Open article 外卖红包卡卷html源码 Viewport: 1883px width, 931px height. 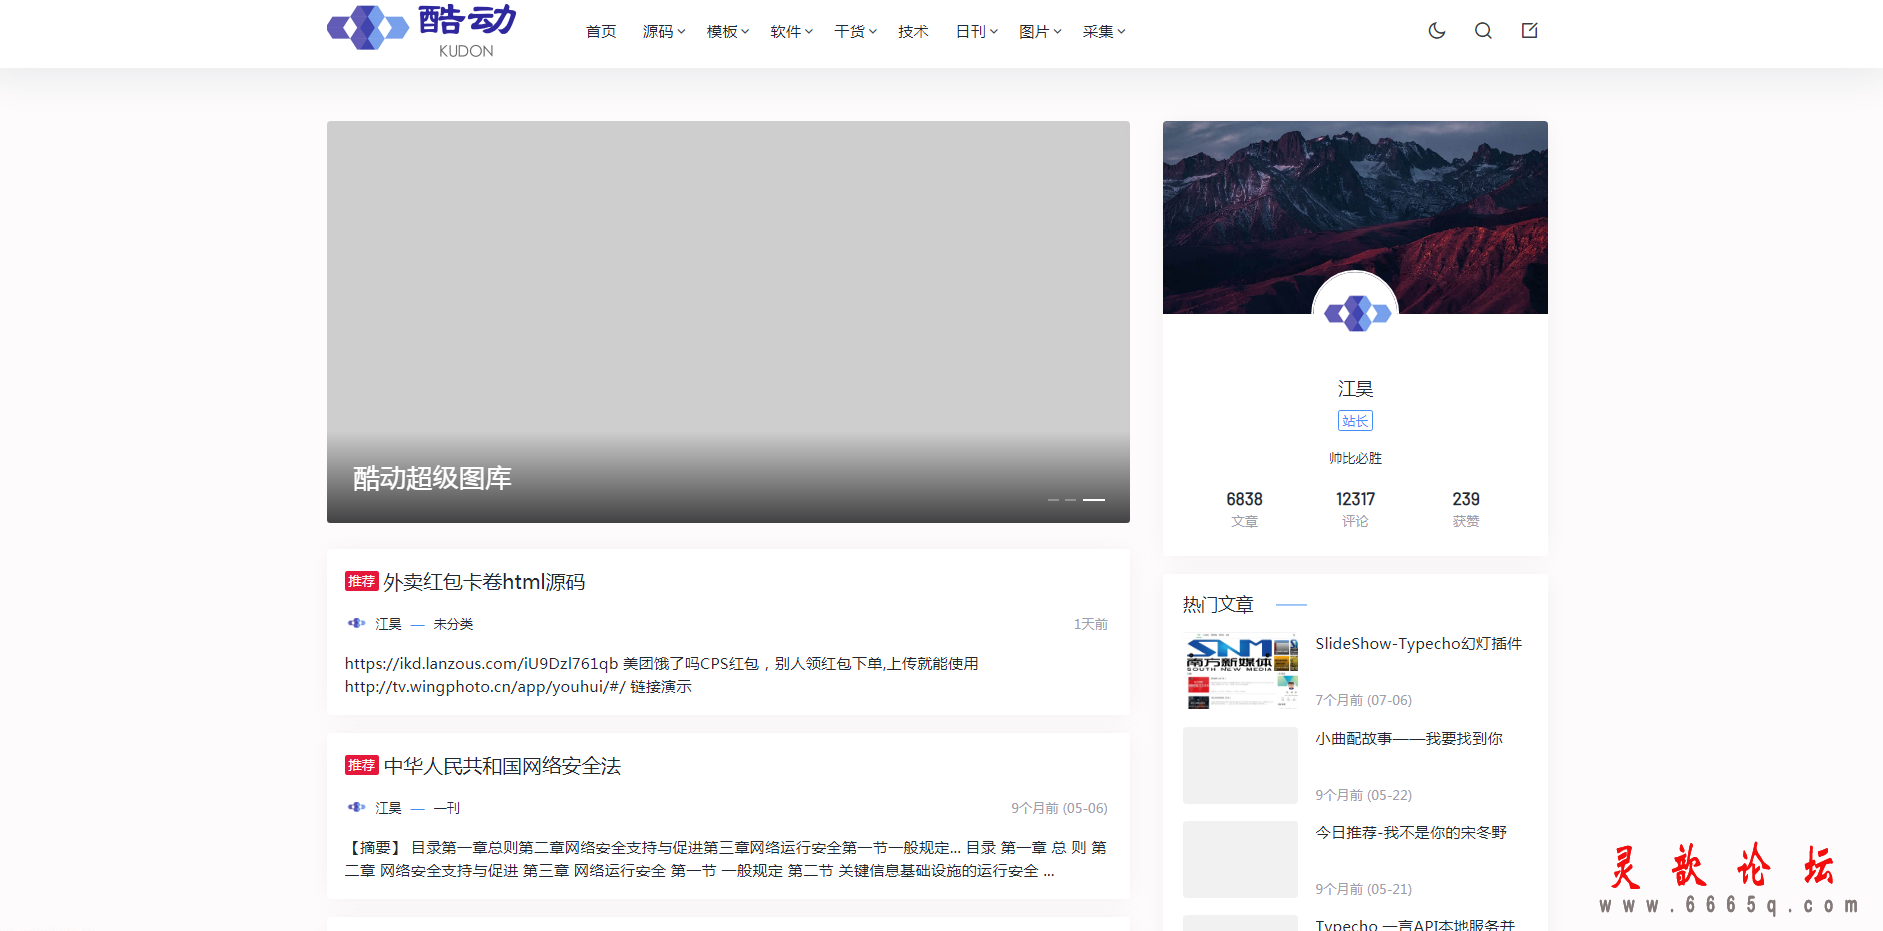(x=484, y=582)
